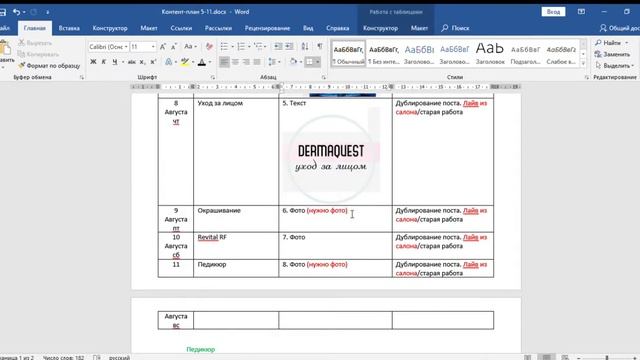The image size is (640, 360).
Task: Open font size dropdown 11
Action: 153,47
